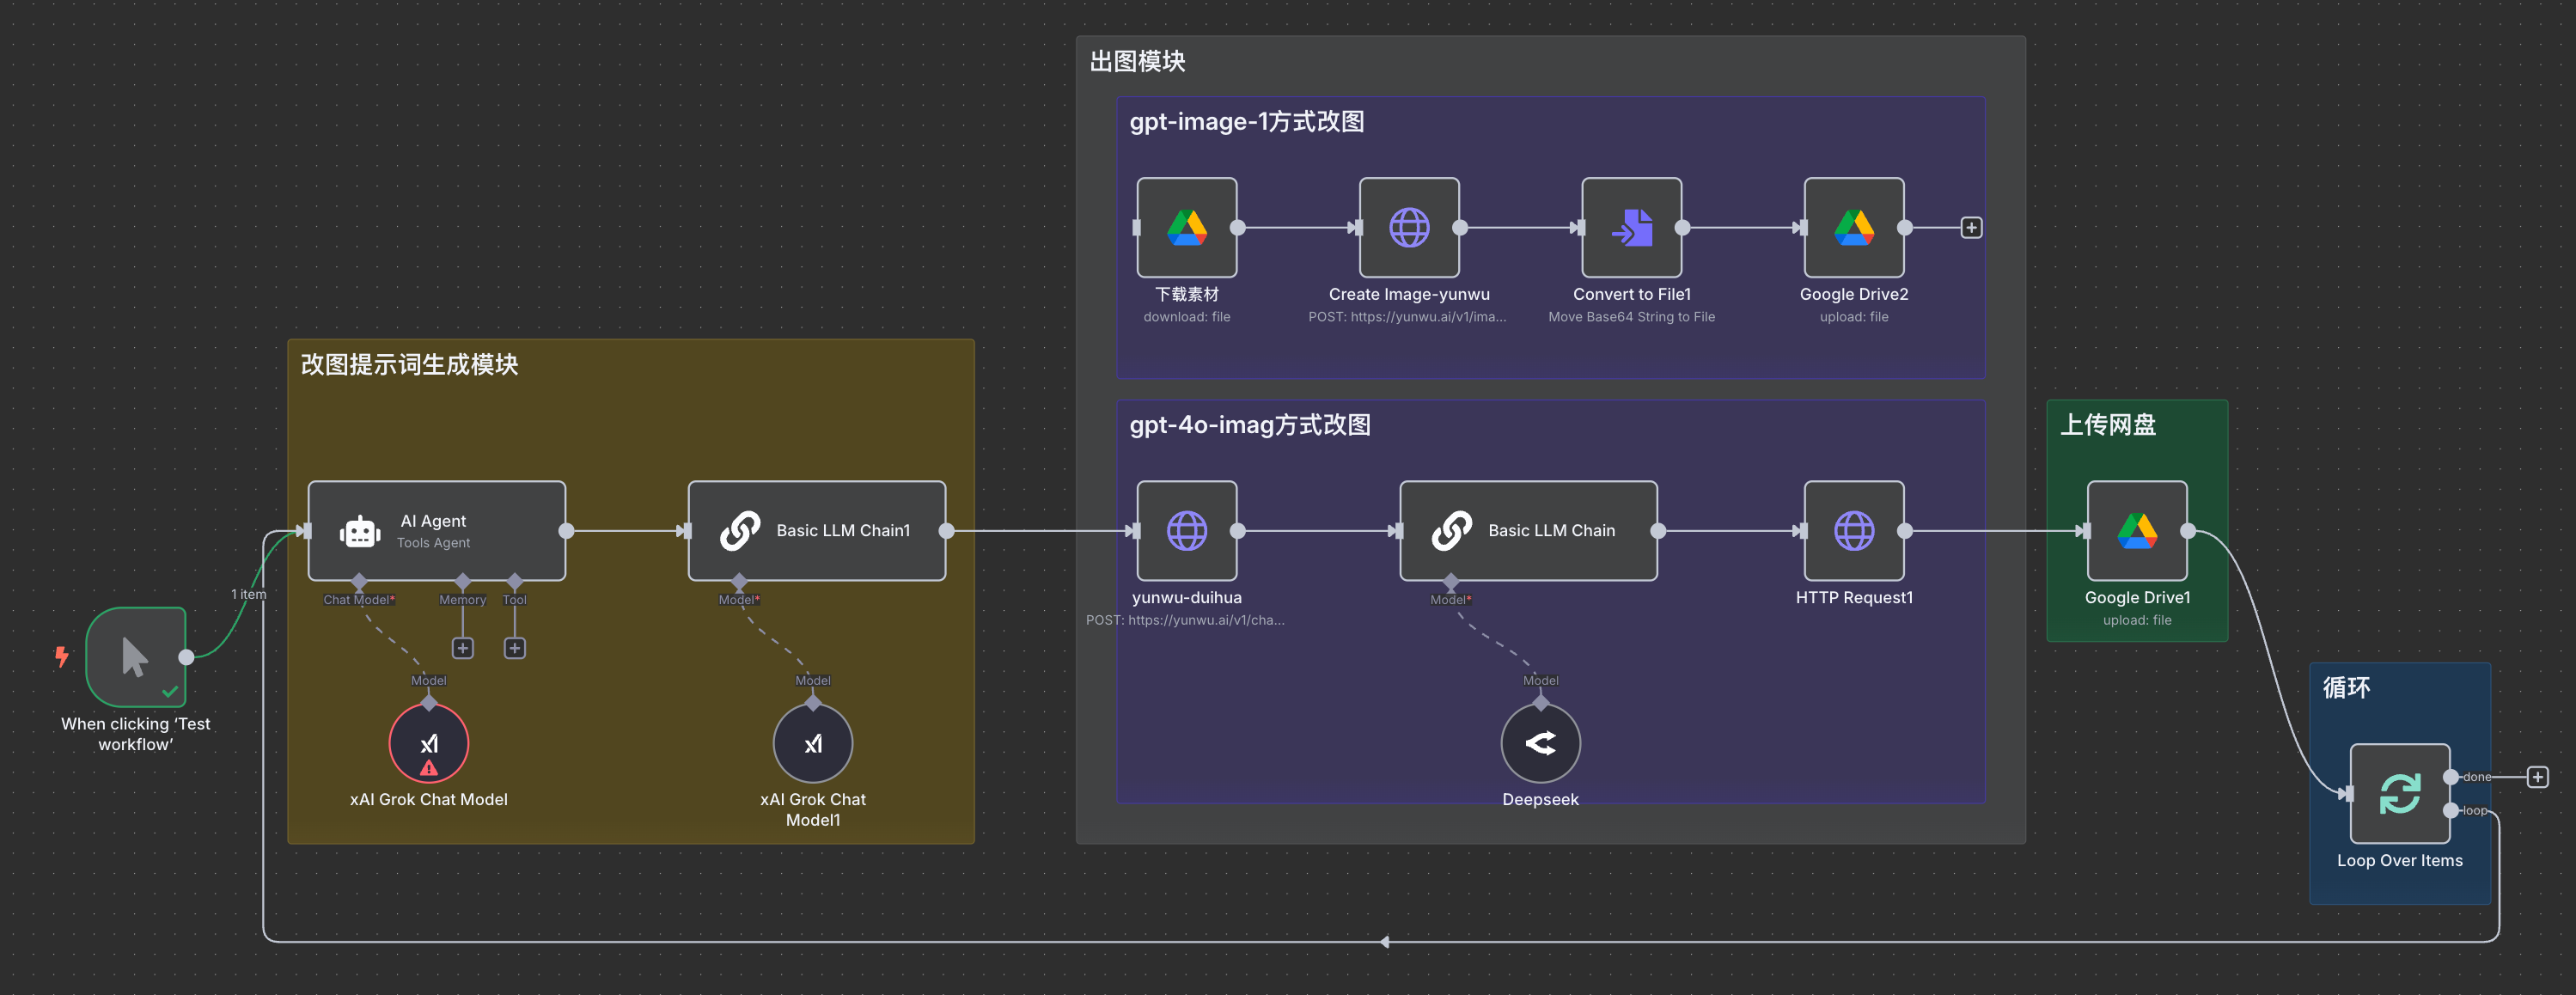
Task: Click the Basic LLM Chain1 output handle
Action: (x=946, y=531)
